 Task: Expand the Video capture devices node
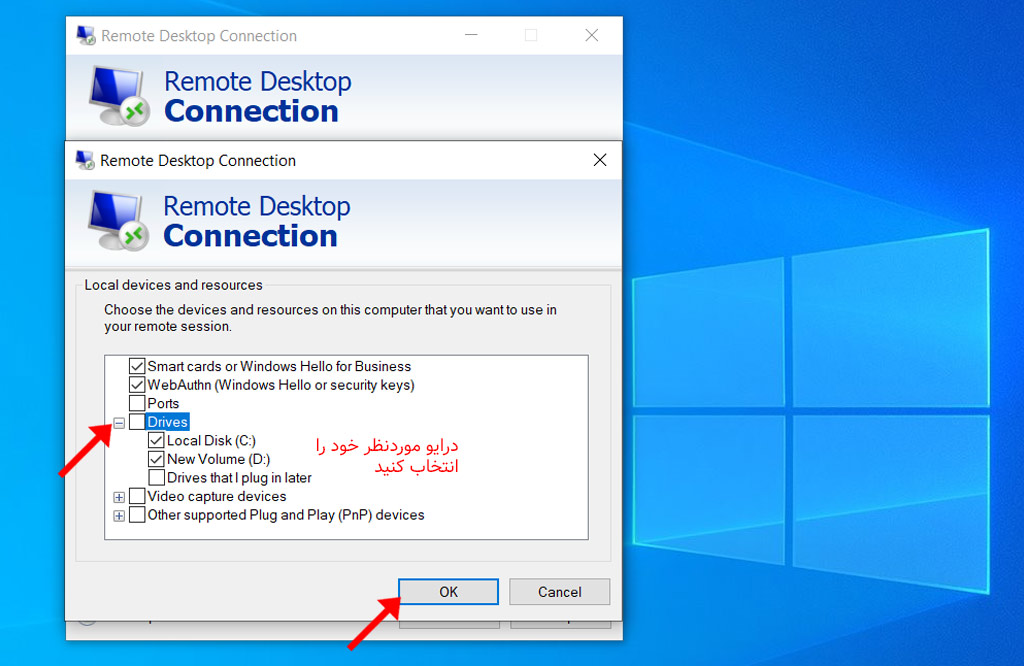(x=119, y=498)
